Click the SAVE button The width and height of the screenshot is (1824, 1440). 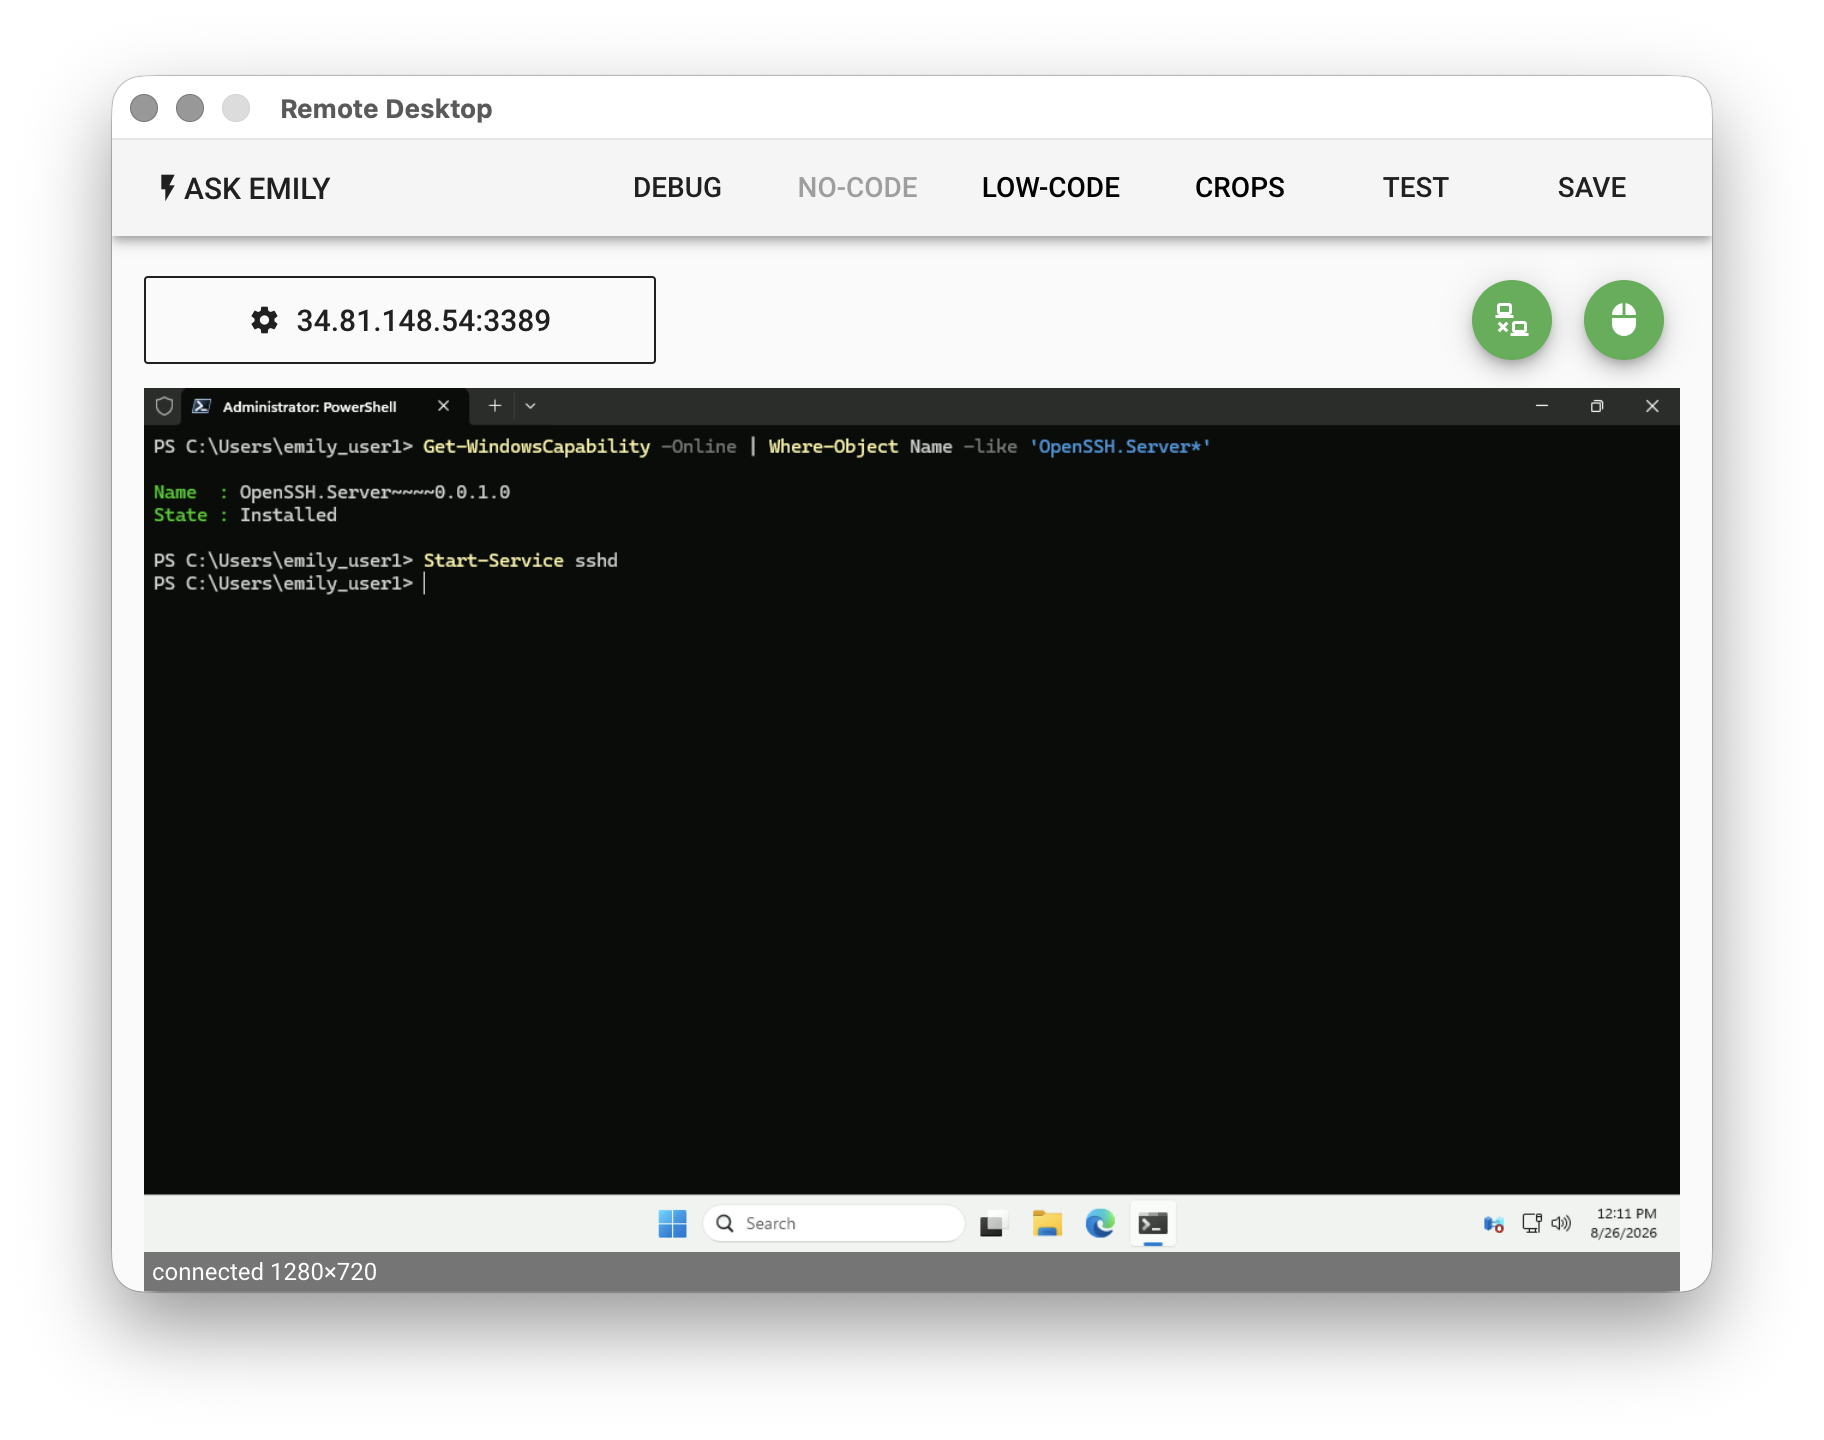coord(1591,187)
